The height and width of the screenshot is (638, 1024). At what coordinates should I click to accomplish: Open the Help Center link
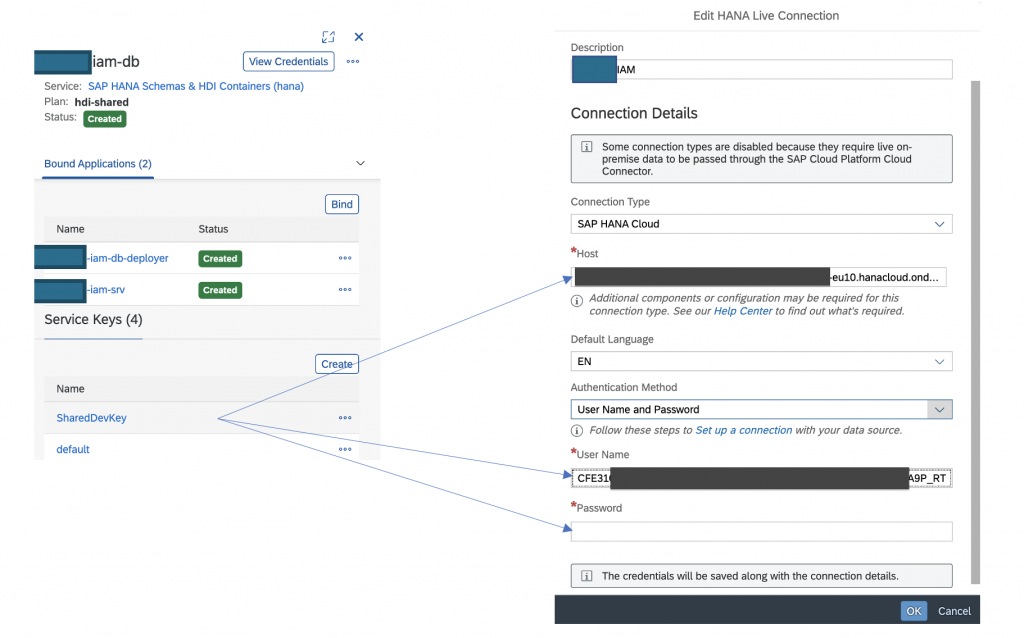coord(743,311)
